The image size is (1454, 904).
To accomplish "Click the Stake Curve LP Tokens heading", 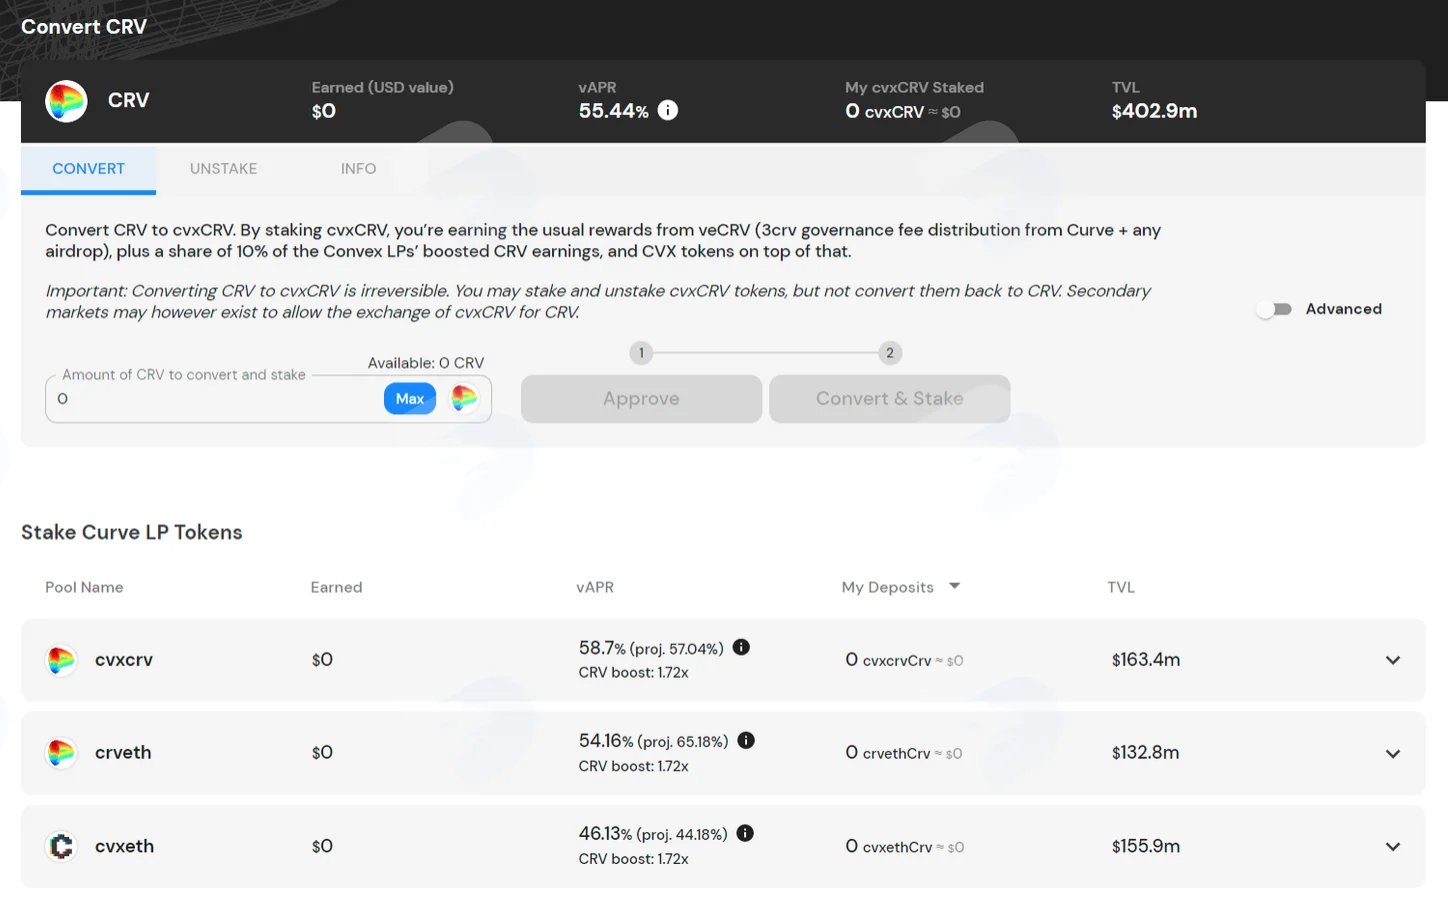I will point(132,532).
